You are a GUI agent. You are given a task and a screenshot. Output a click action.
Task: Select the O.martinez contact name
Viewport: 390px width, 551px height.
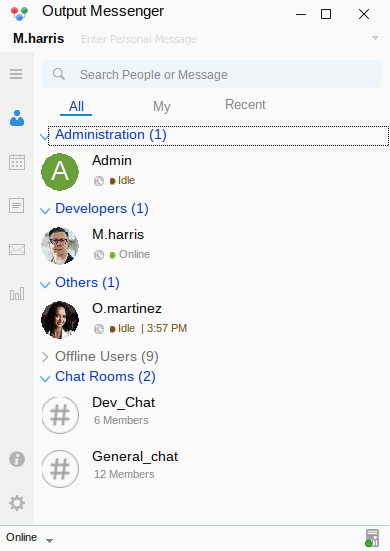point(127,309)
